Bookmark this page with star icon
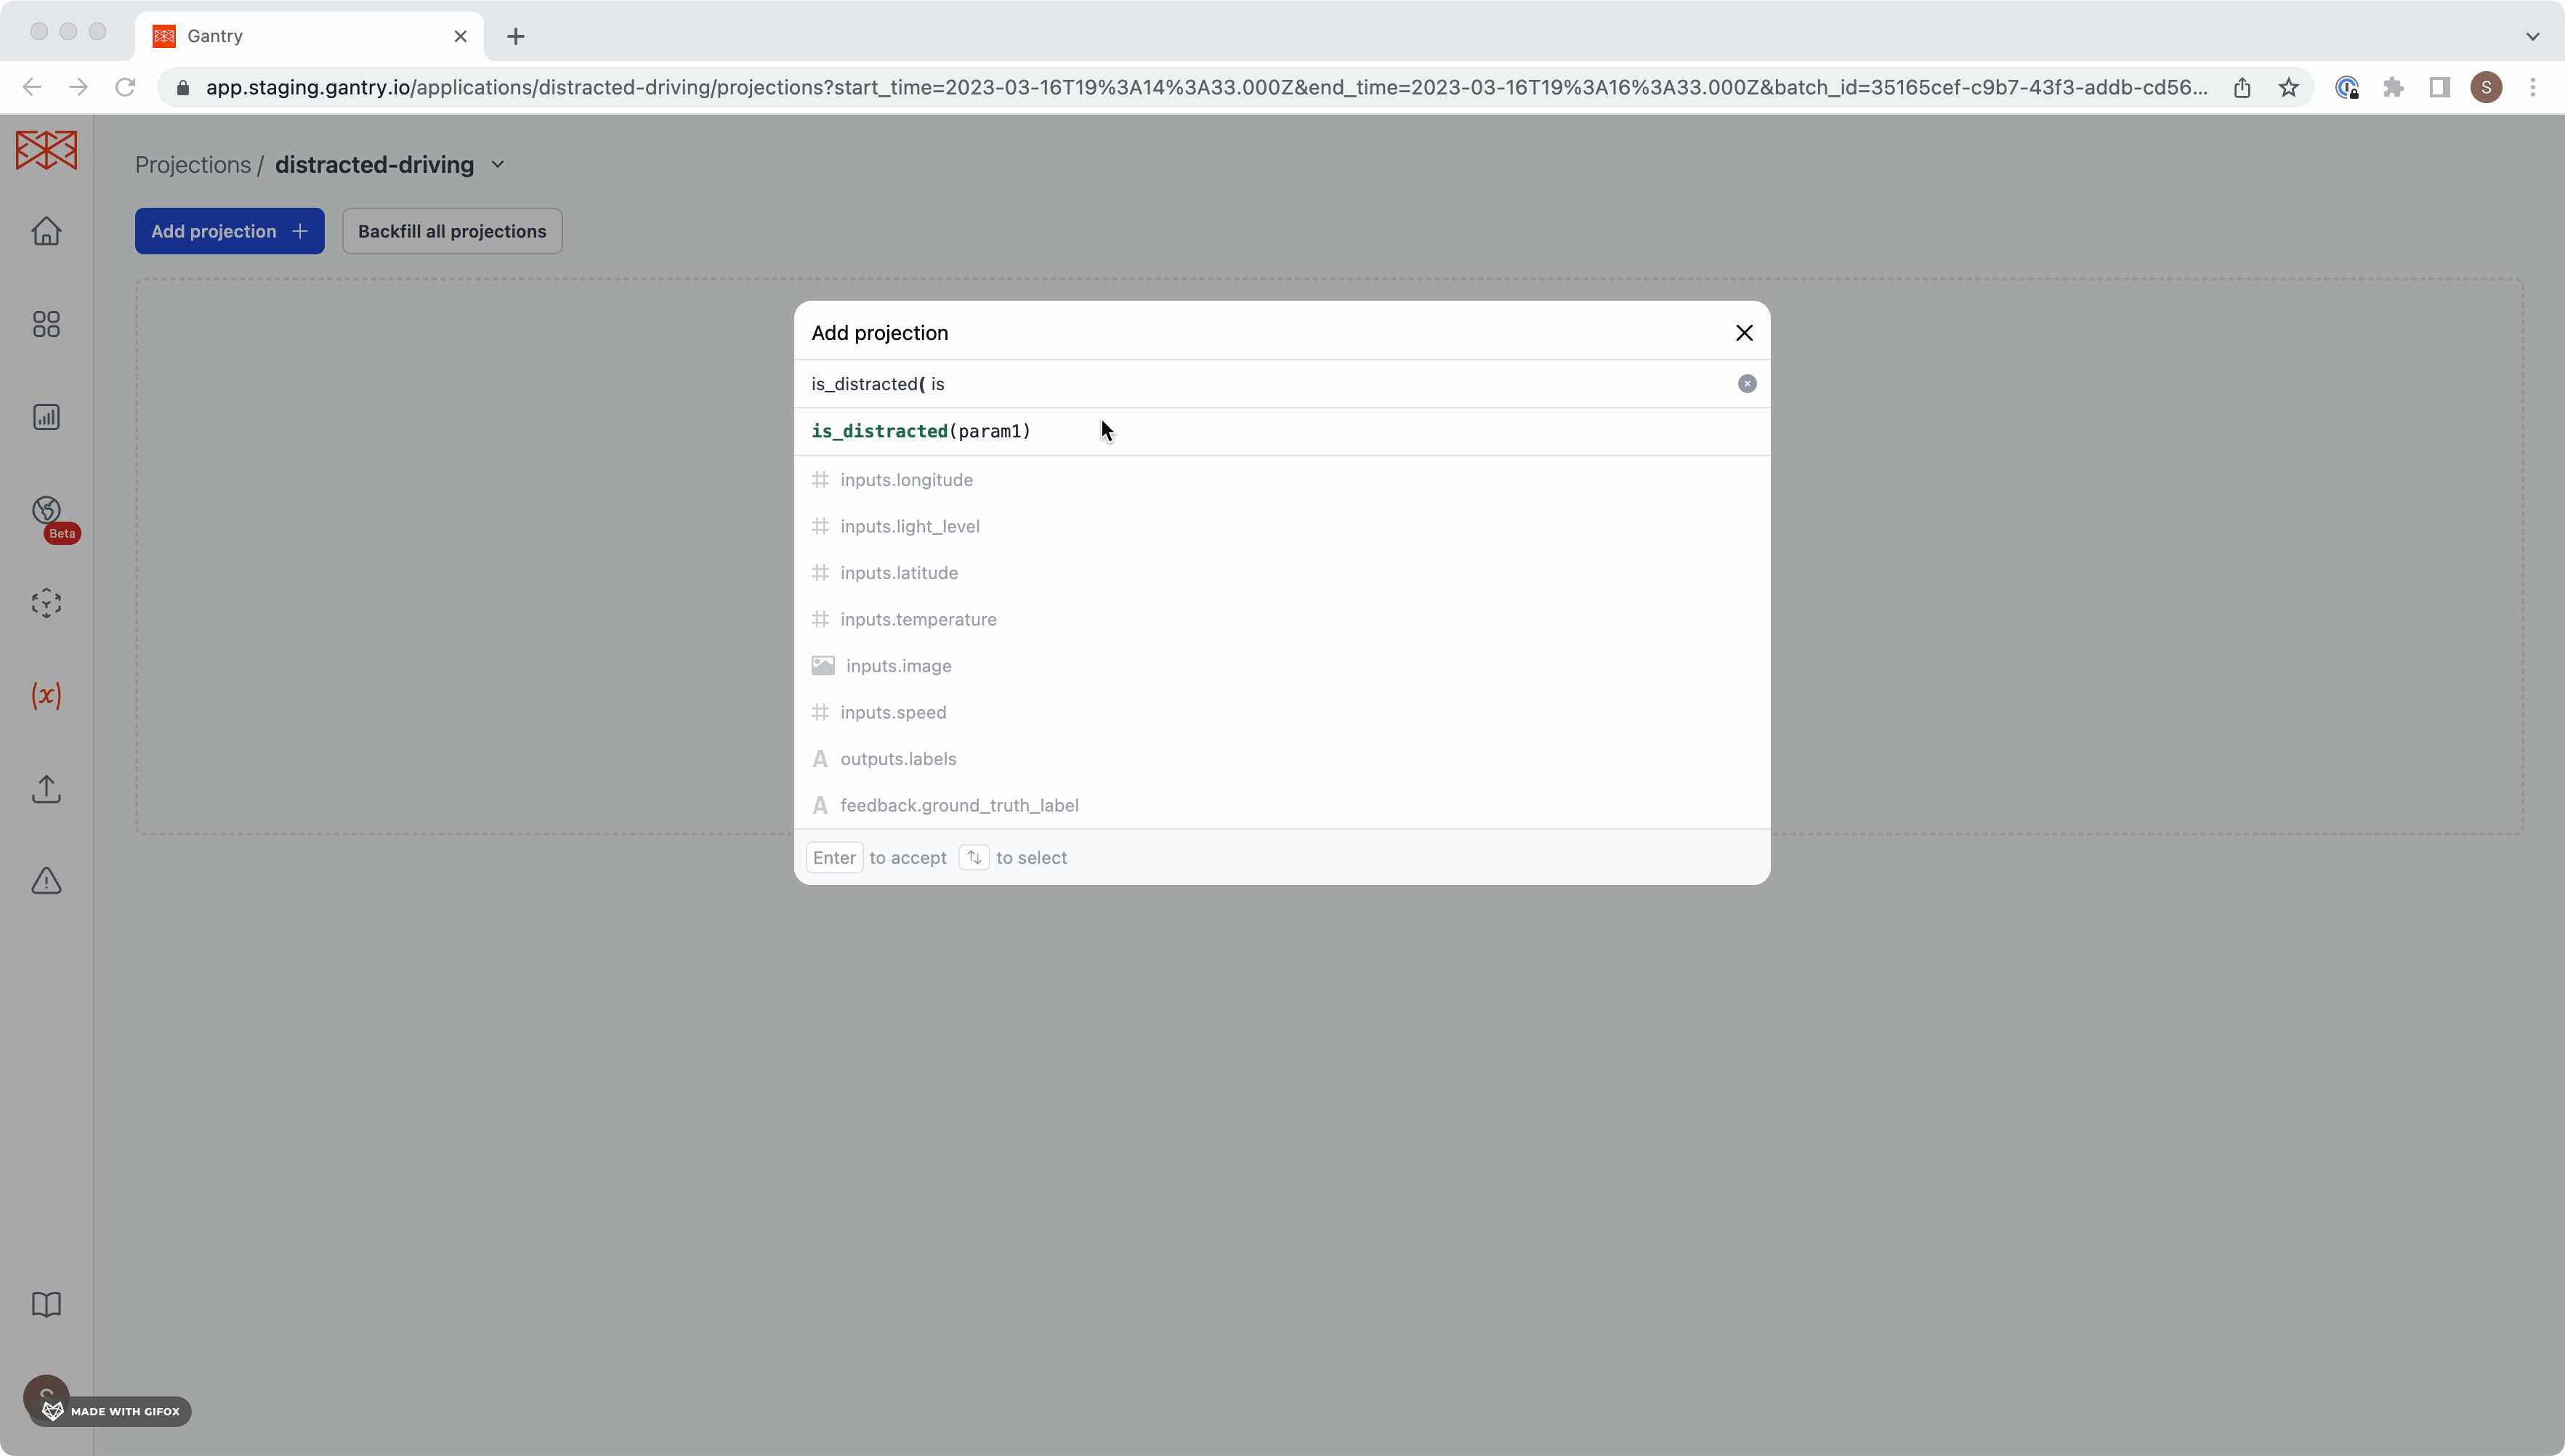The height and width of the screenshot is (1456, 2565). [x=2288, y=88]
